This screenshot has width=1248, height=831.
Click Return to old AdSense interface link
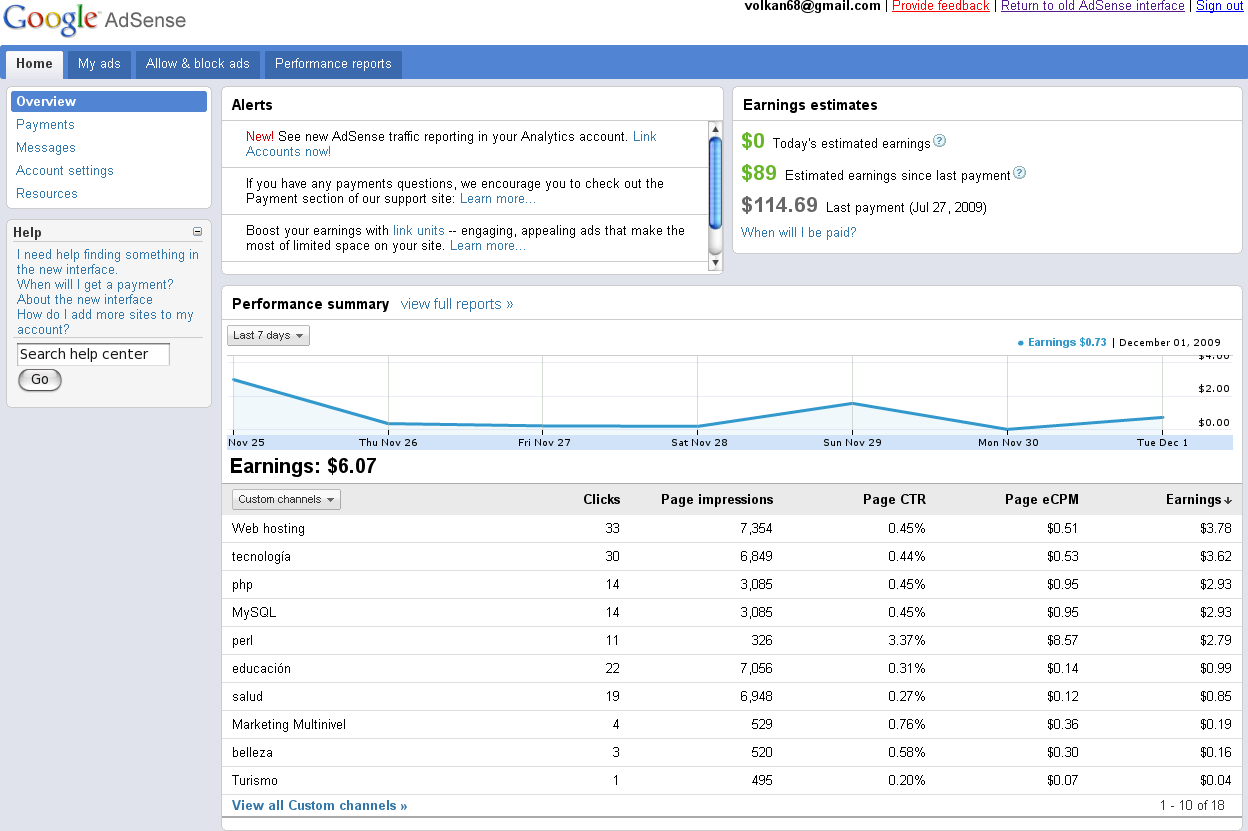click(x=1093, y=6)
